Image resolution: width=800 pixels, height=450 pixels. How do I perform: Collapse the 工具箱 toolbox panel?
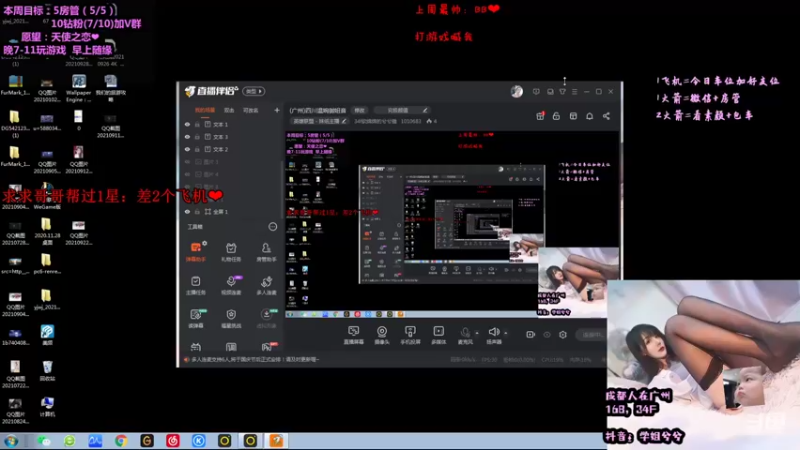pos(273,227)
